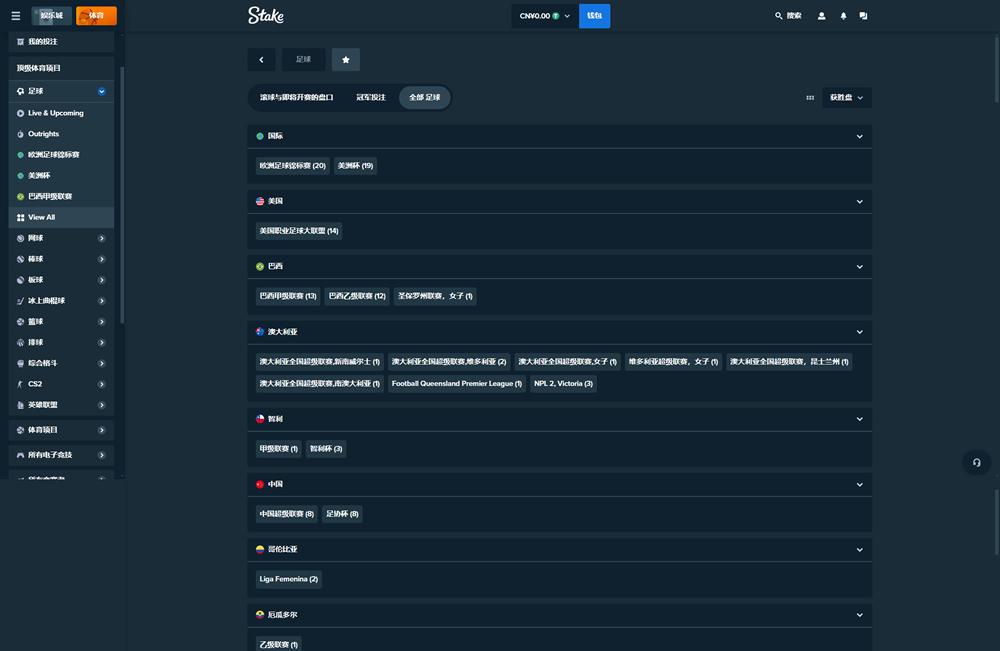The image size is (1000, 651).
Task: Collapse the 国际 section chevron
Action: click(859, 136)
